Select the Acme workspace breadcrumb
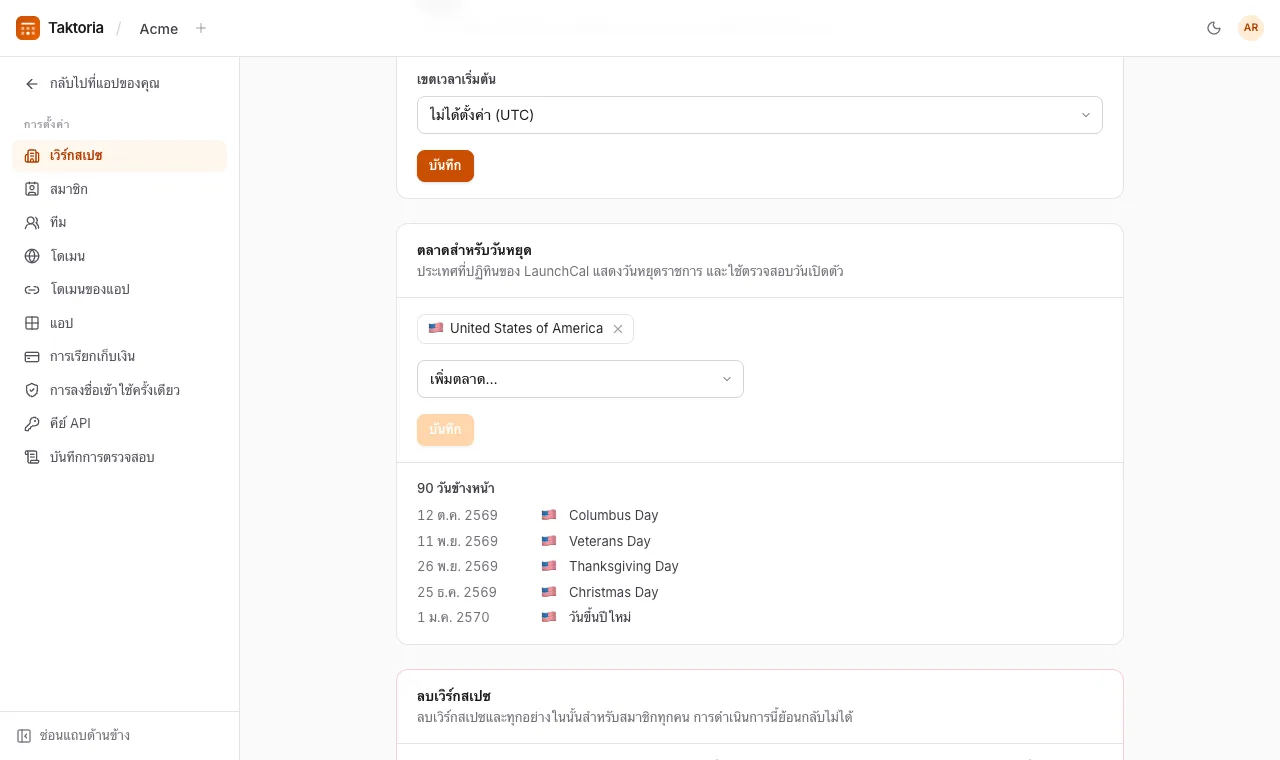 pyautogui.click(x=159, y=28)
